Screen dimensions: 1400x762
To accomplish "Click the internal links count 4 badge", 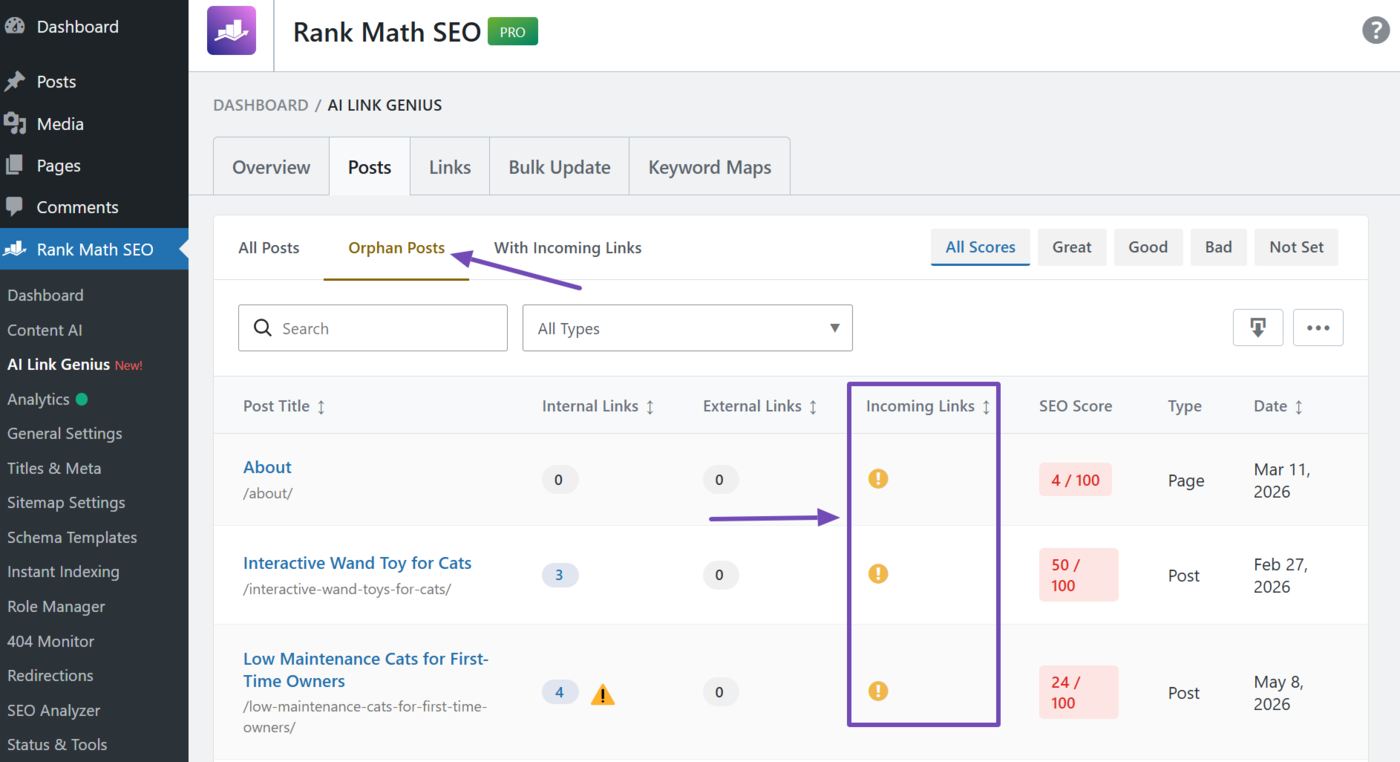I will tap(560, 692).
